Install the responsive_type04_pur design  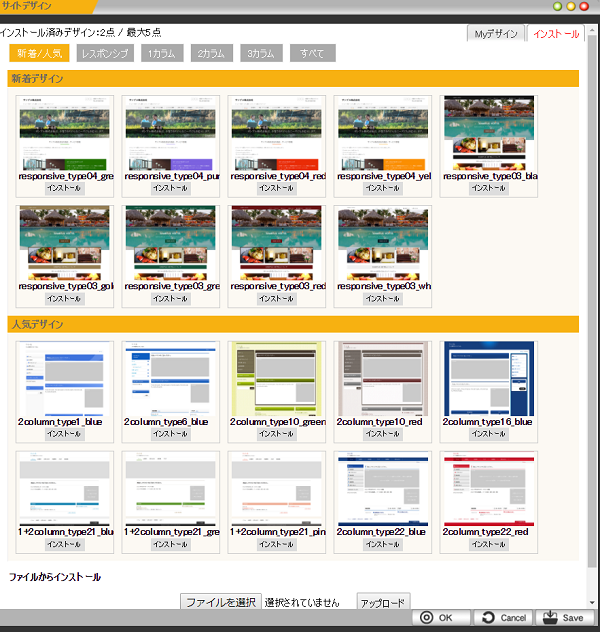click(x=170, y=188)
